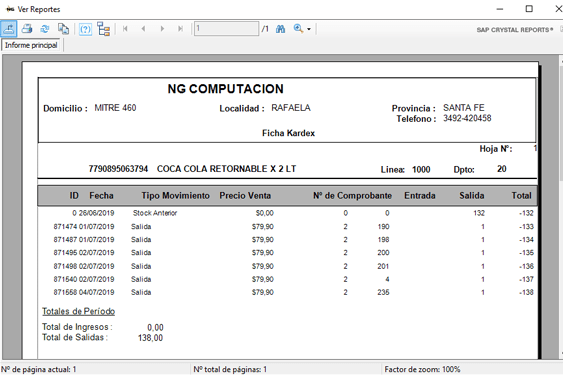Open the binoculars Find Text tool

coord(280,29)
